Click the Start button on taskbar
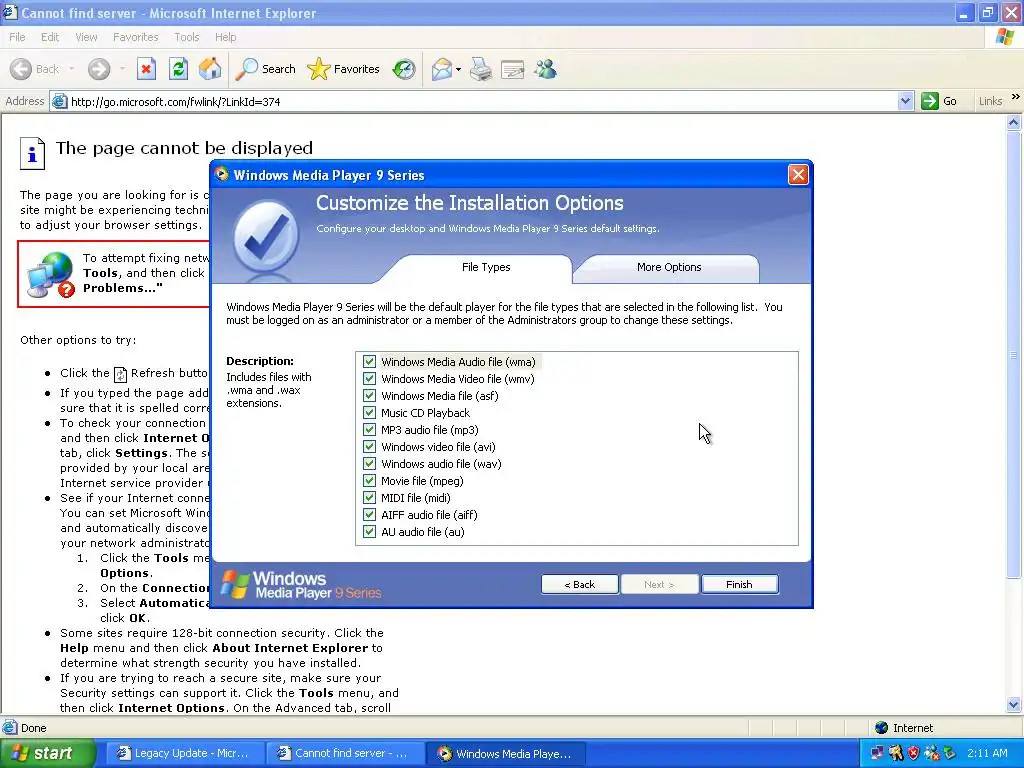This screenshot has height=768, width=1024. point(48,754)
